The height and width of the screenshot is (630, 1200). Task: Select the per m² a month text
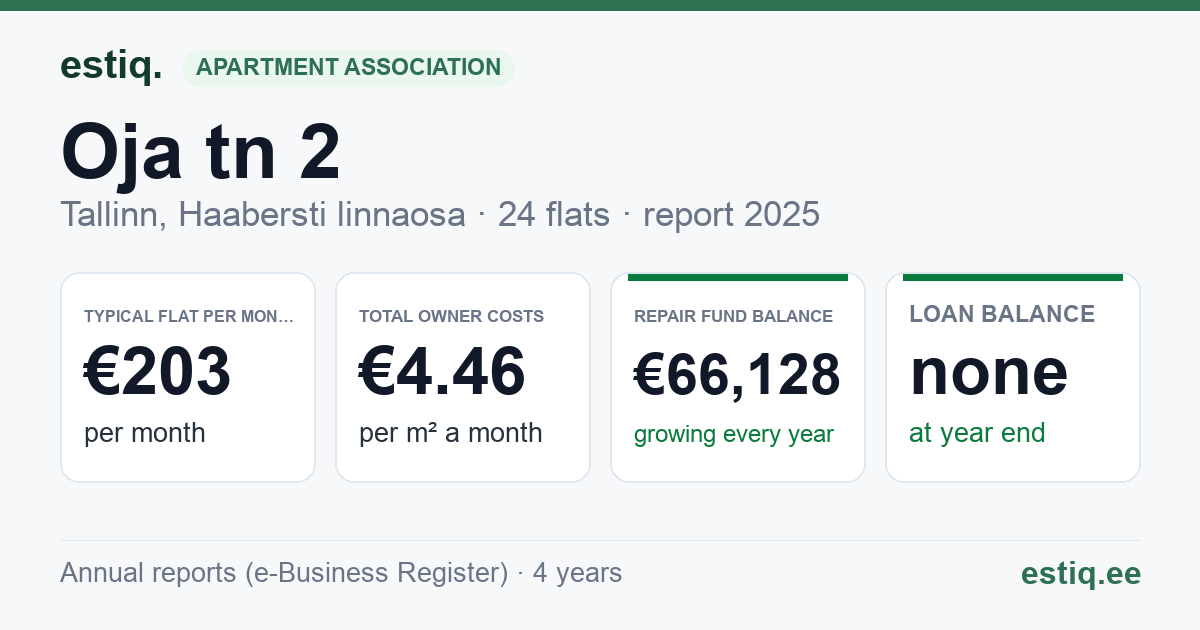tap(450, 433)
